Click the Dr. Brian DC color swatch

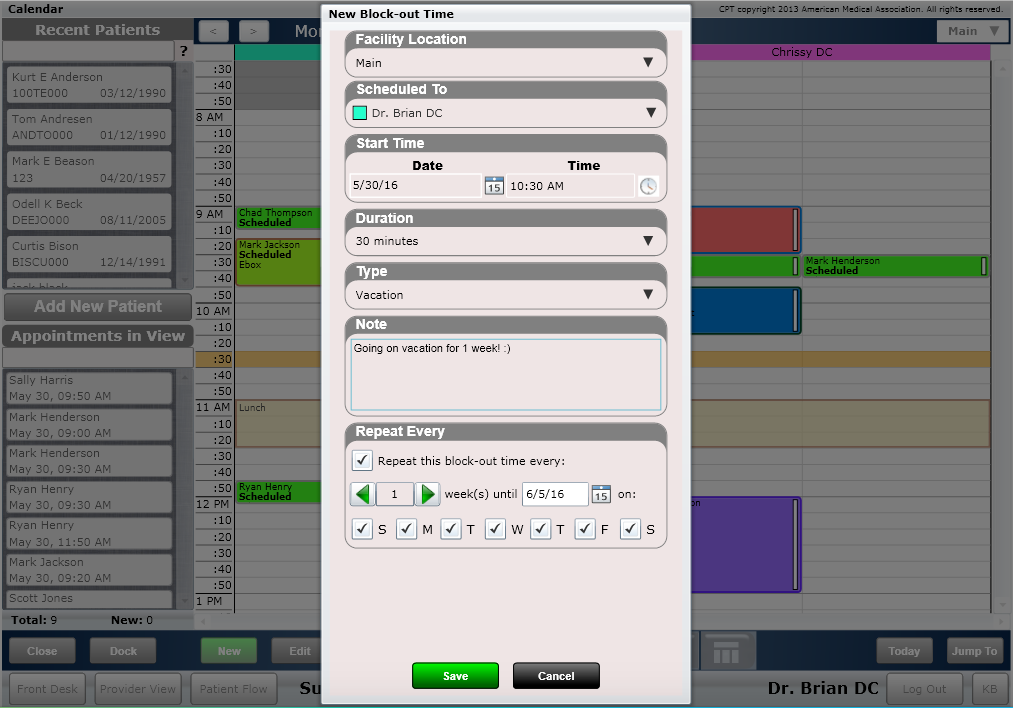coord(360,113)
